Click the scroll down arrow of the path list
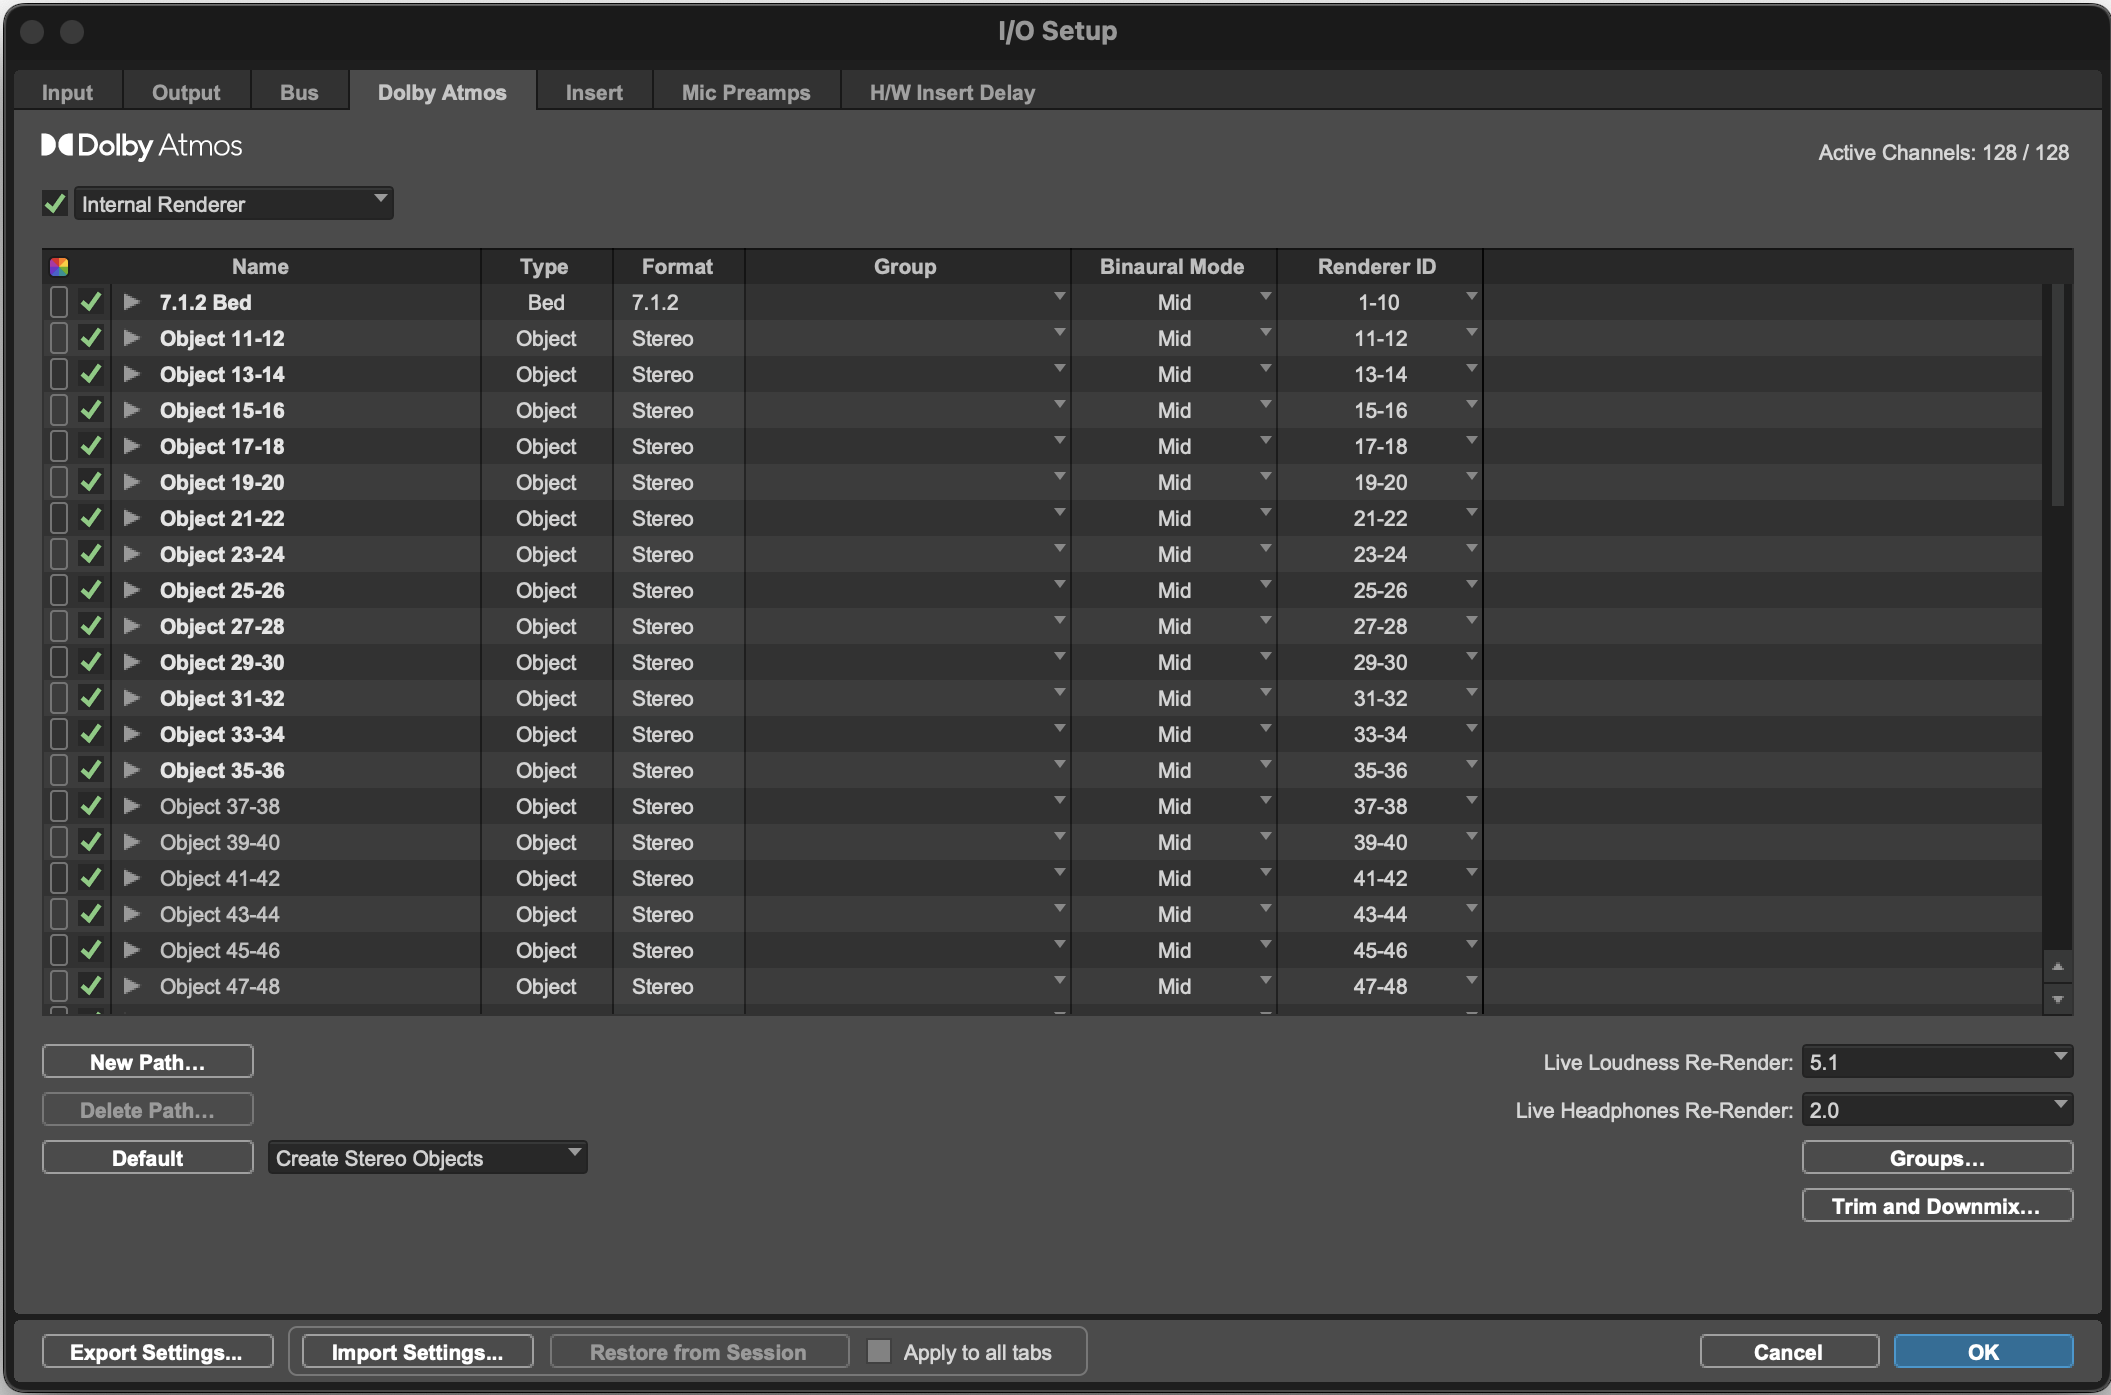 (x=2057, y=999)
